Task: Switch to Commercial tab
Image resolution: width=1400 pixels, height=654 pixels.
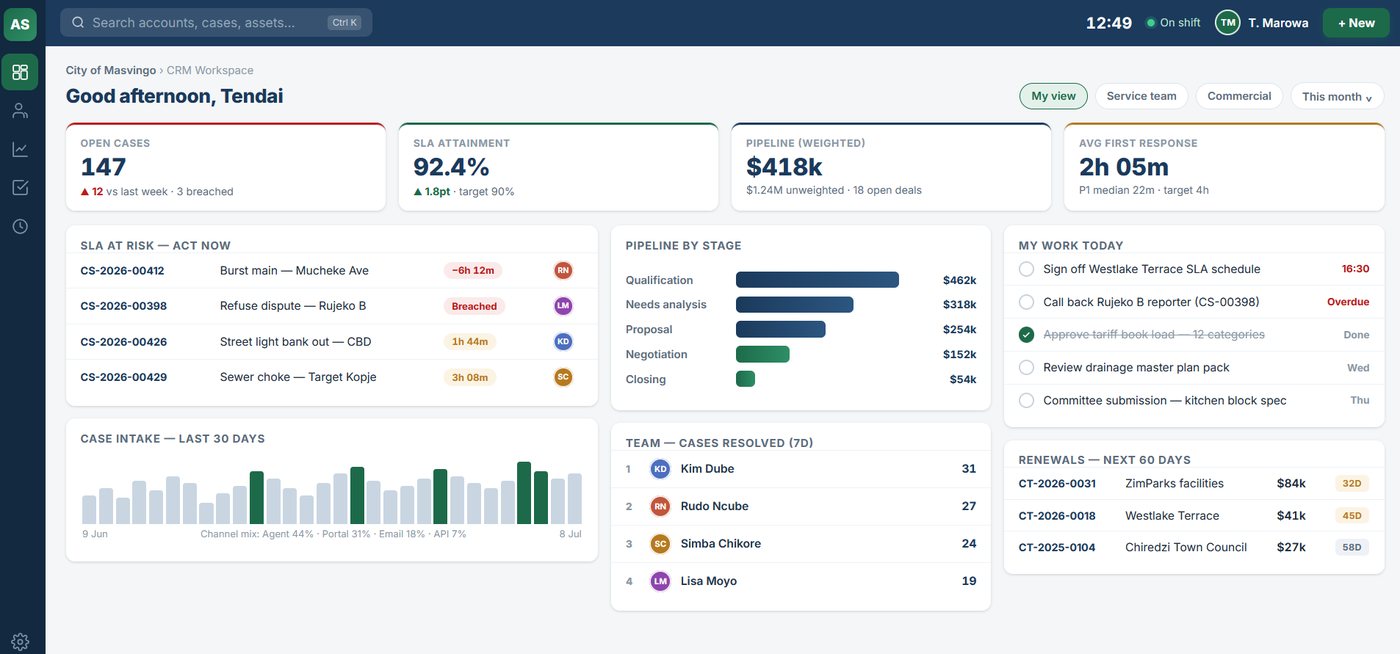Action: point(1239,96)
